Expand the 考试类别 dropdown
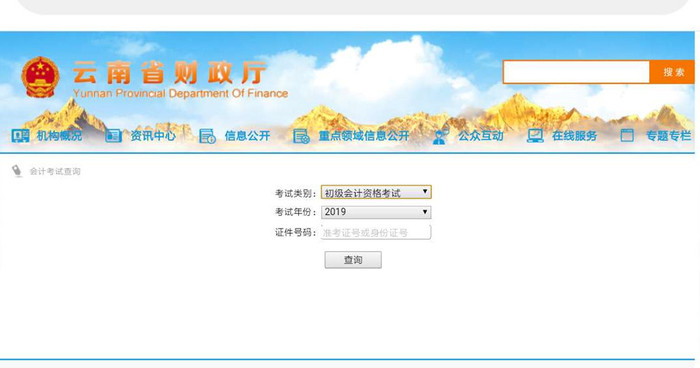 point(376,192)
